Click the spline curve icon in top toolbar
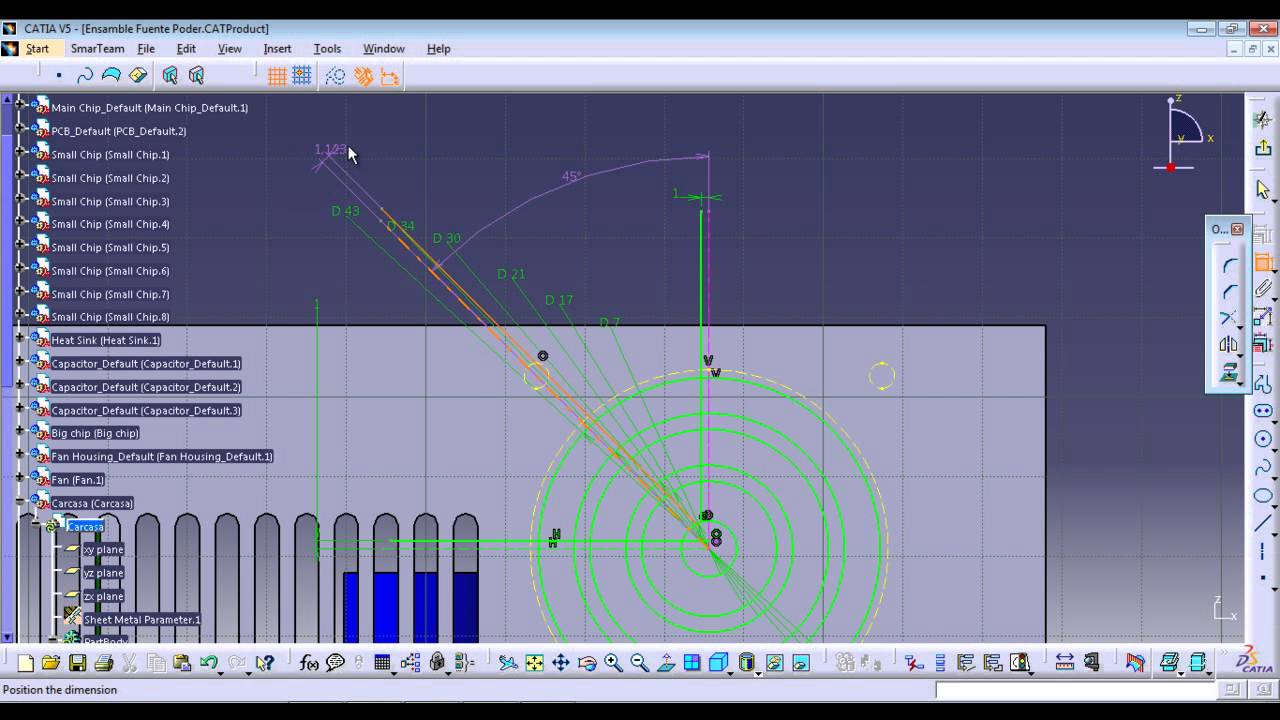Viewport: 1280px width, 720px height. [85, 75]
